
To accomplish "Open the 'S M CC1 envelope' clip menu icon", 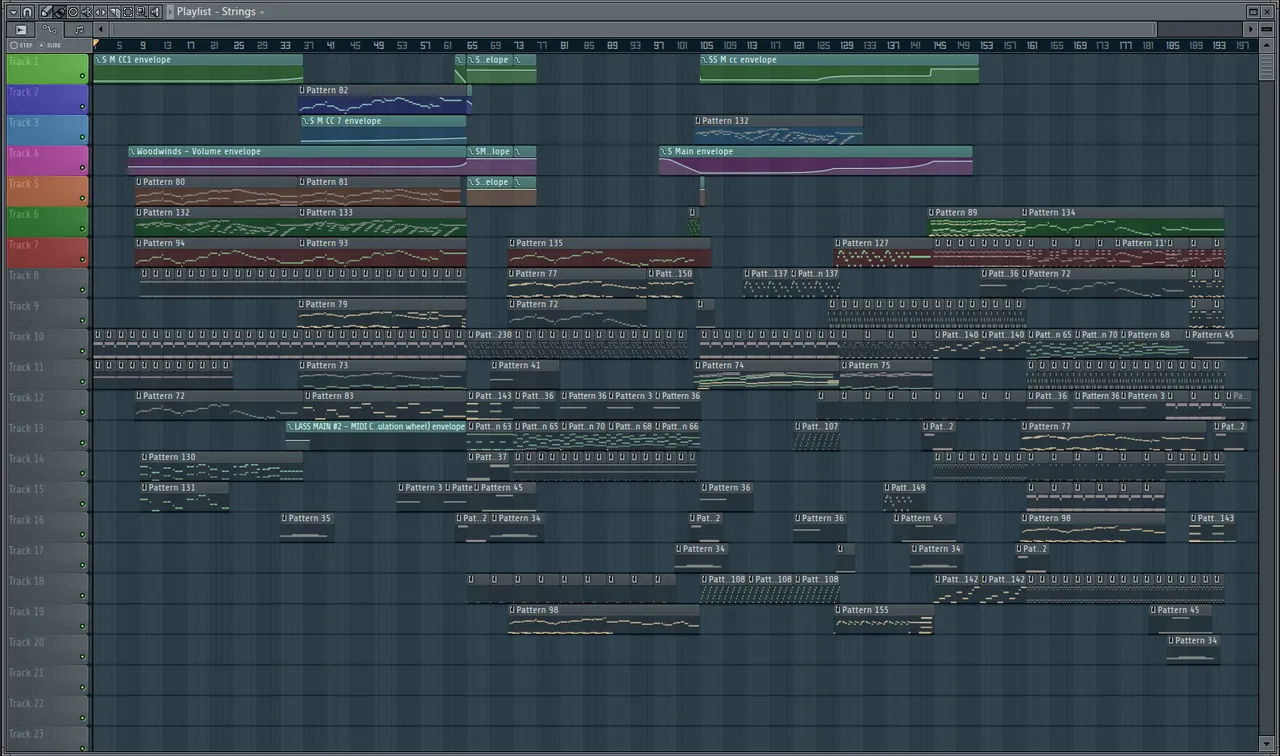I will click(x=97, y=60).
